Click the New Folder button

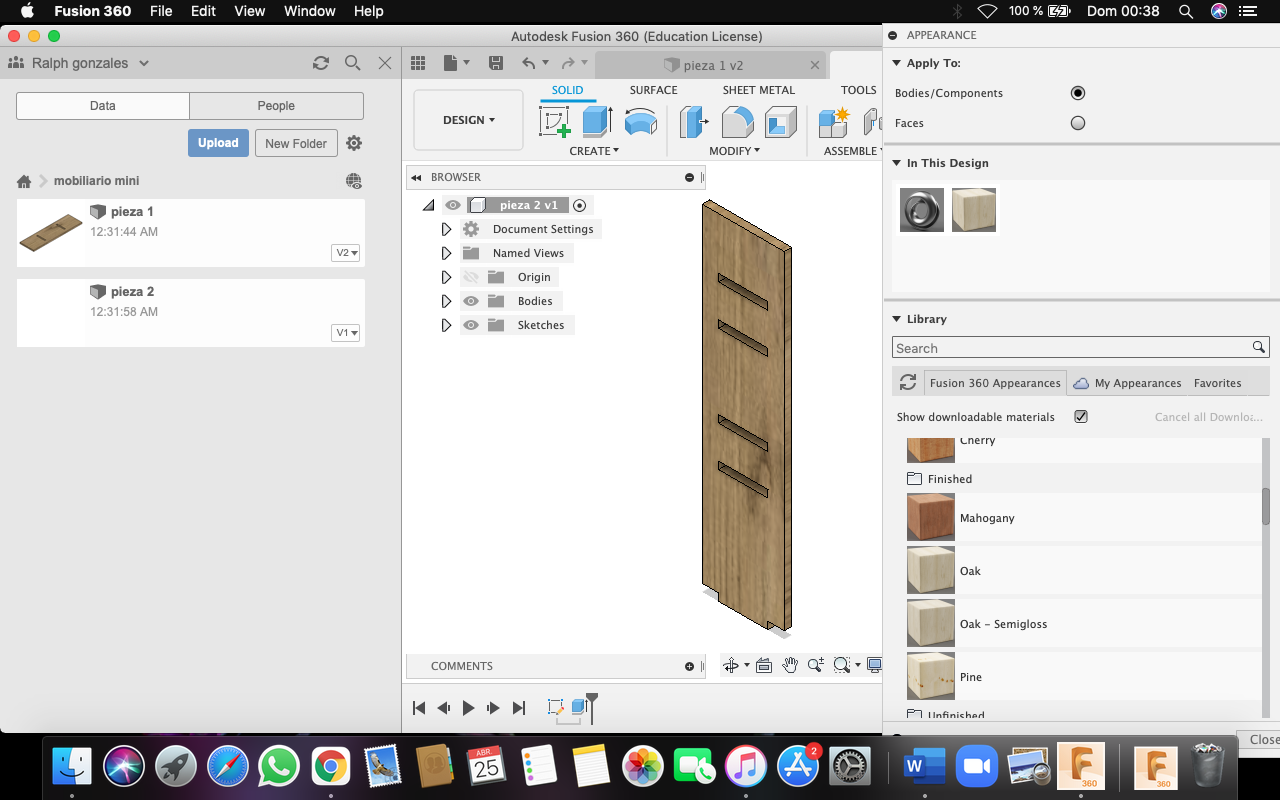click(296, 143)
